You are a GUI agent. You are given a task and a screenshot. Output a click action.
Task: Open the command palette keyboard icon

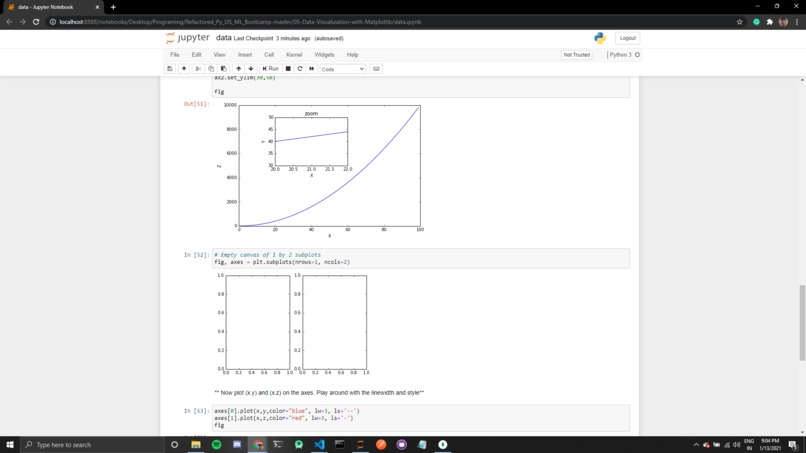[x=376, y=69]
